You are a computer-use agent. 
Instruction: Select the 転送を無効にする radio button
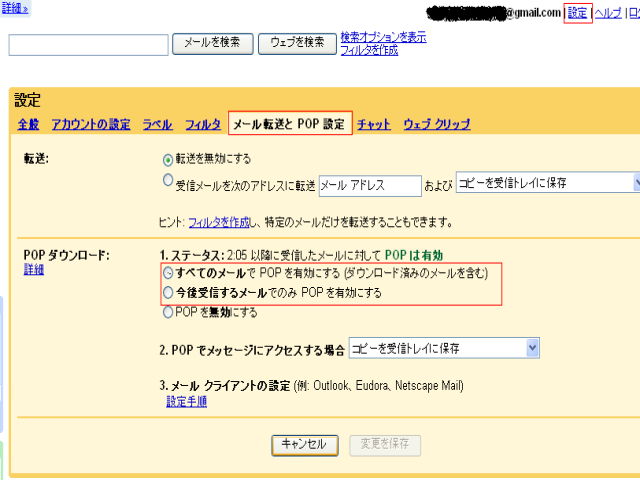tap(168, 159)
